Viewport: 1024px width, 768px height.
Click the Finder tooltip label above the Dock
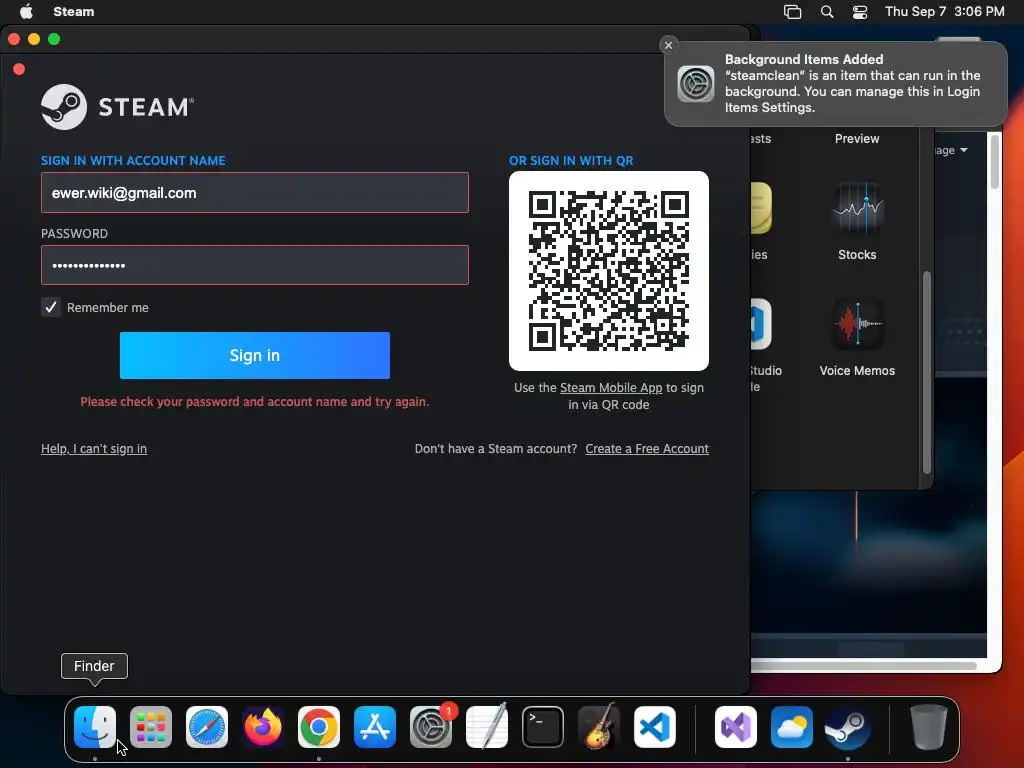click(94, 666)
